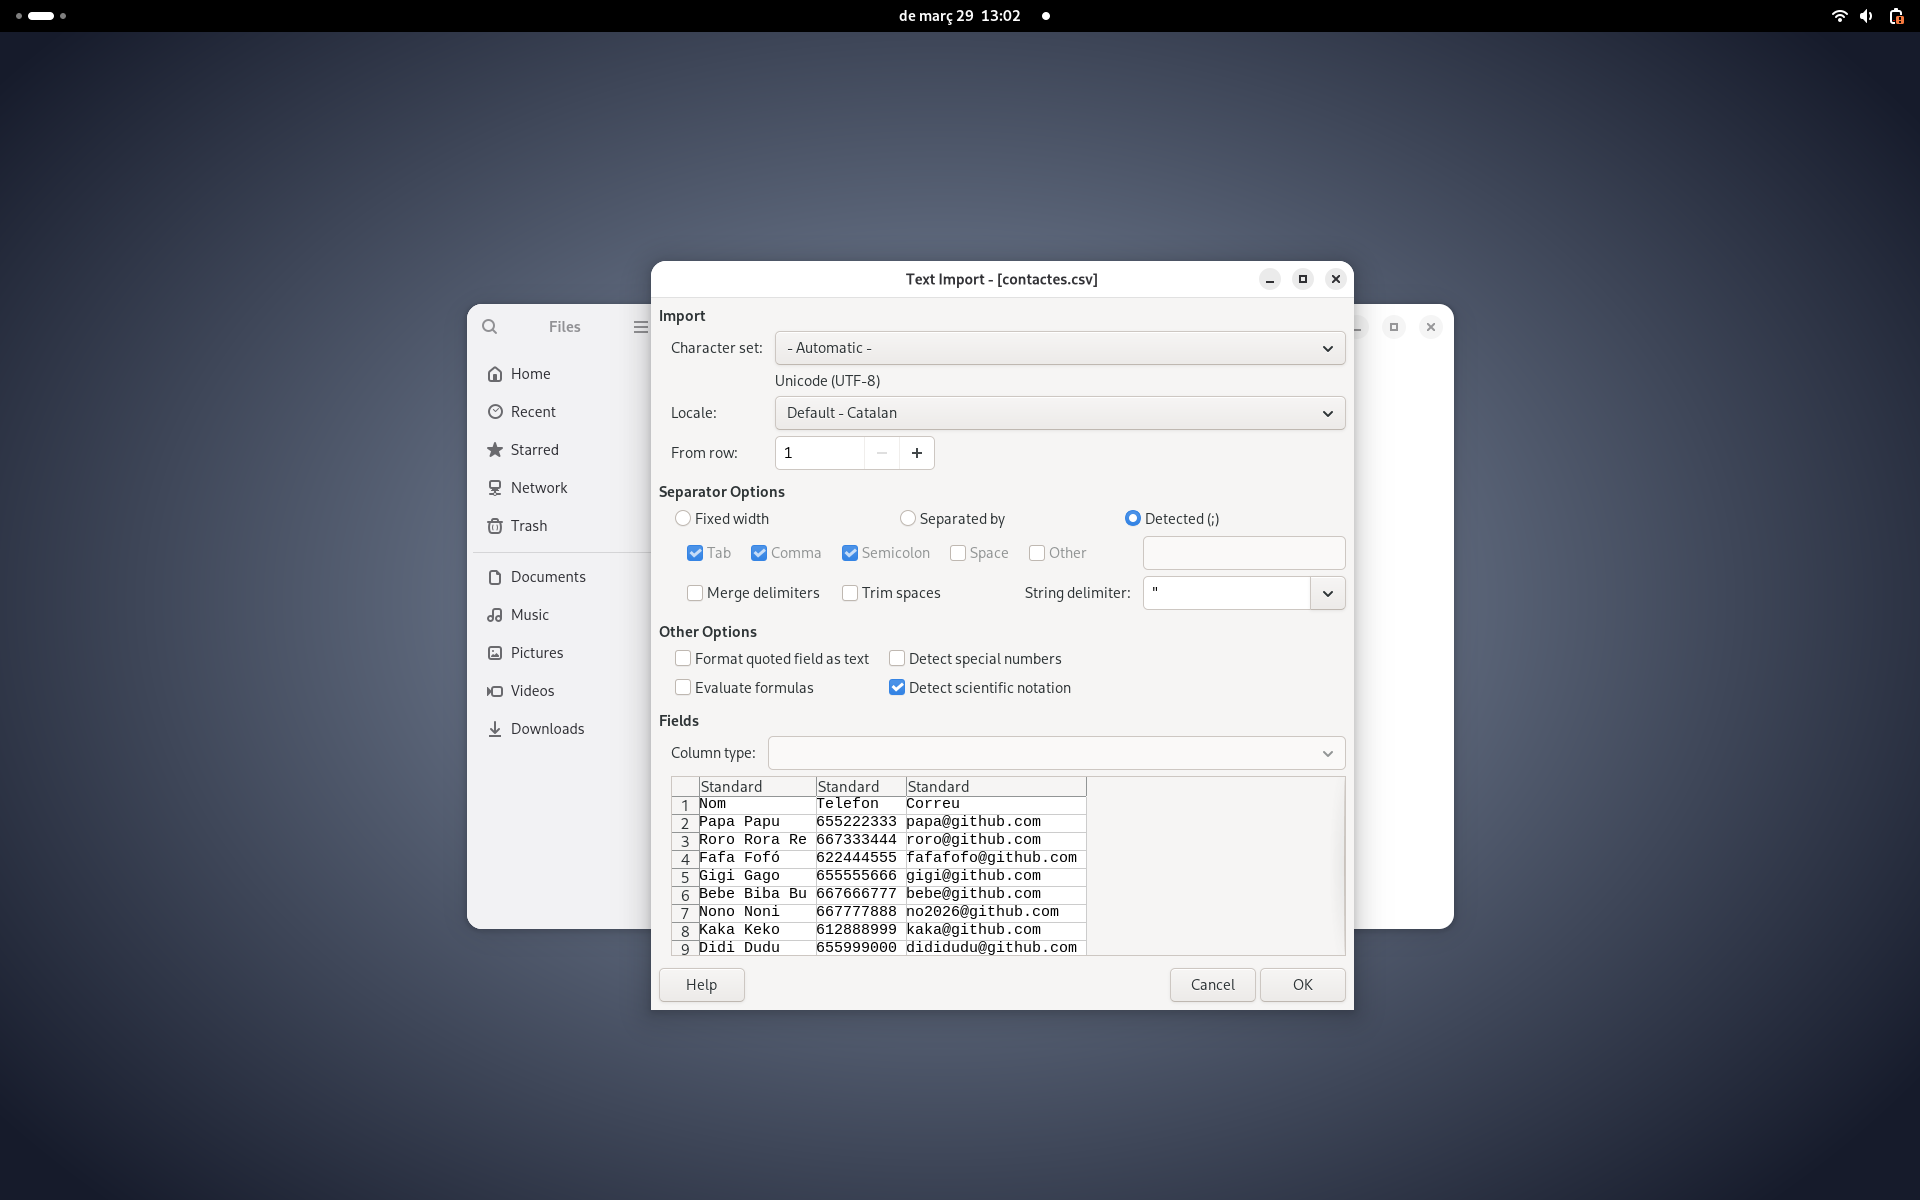Go to Recent in the sidebar
Viewport: 1920px width, 1200px height.
533,412
